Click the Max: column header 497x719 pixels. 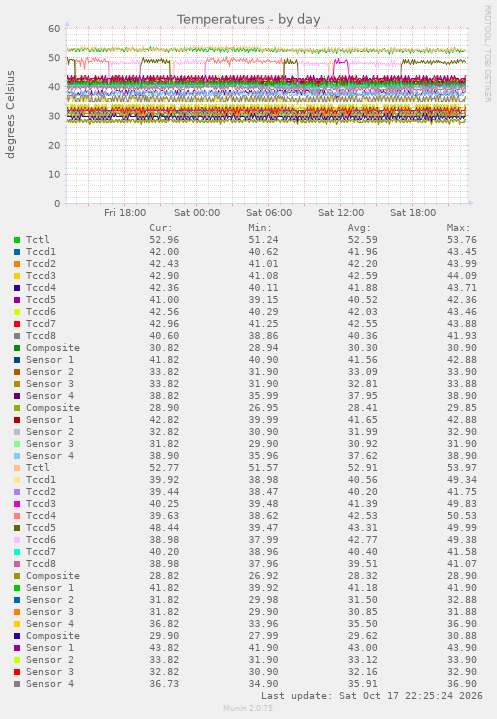point(458,227)
